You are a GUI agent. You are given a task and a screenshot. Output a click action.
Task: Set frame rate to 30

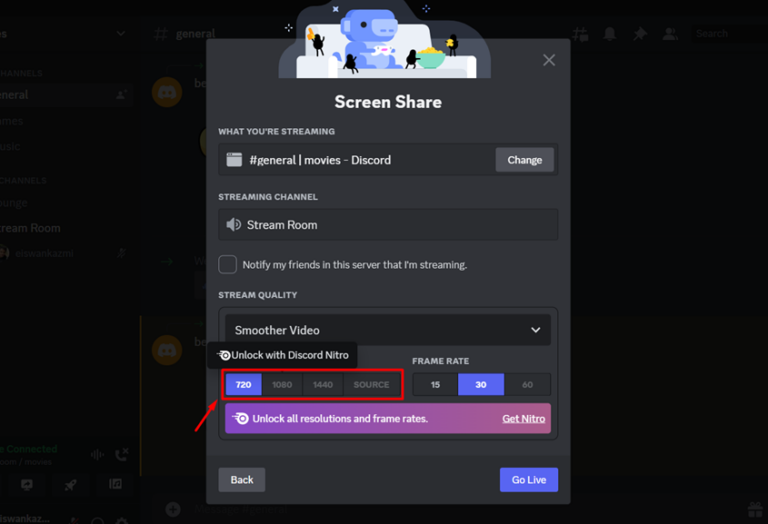coord(480,384)
